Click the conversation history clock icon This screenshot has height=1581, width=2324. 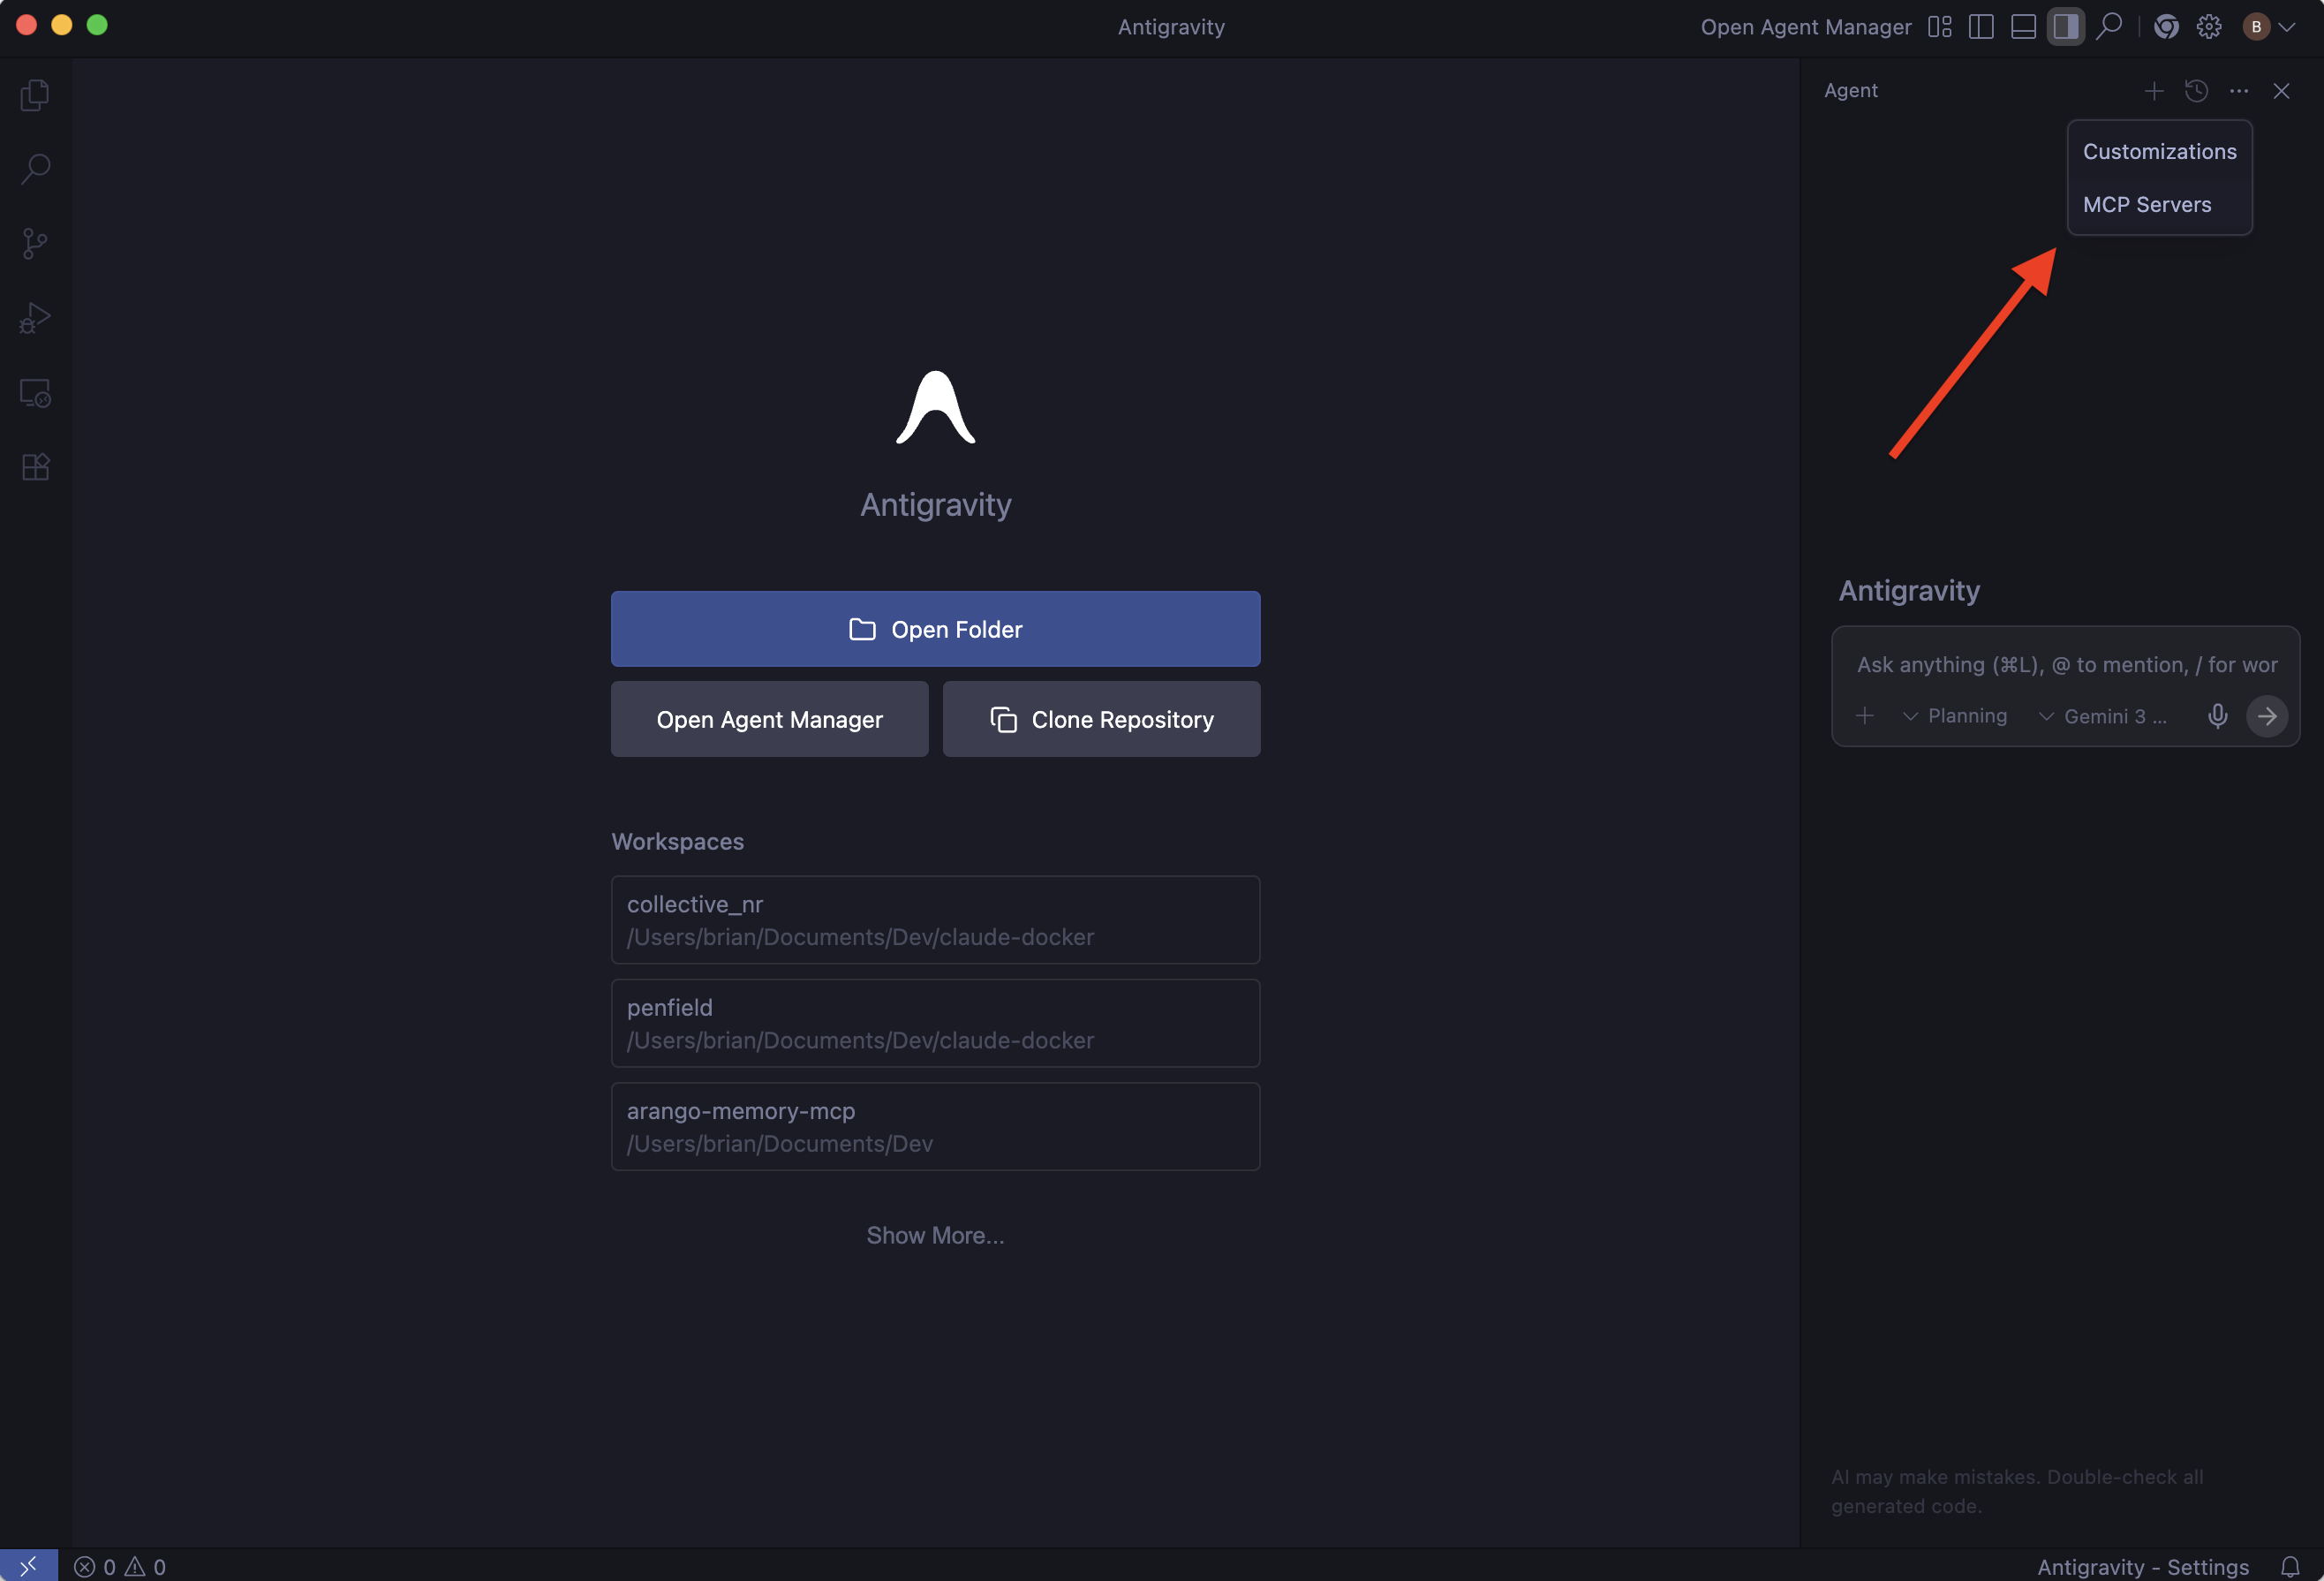click(x=2196, y=91)
